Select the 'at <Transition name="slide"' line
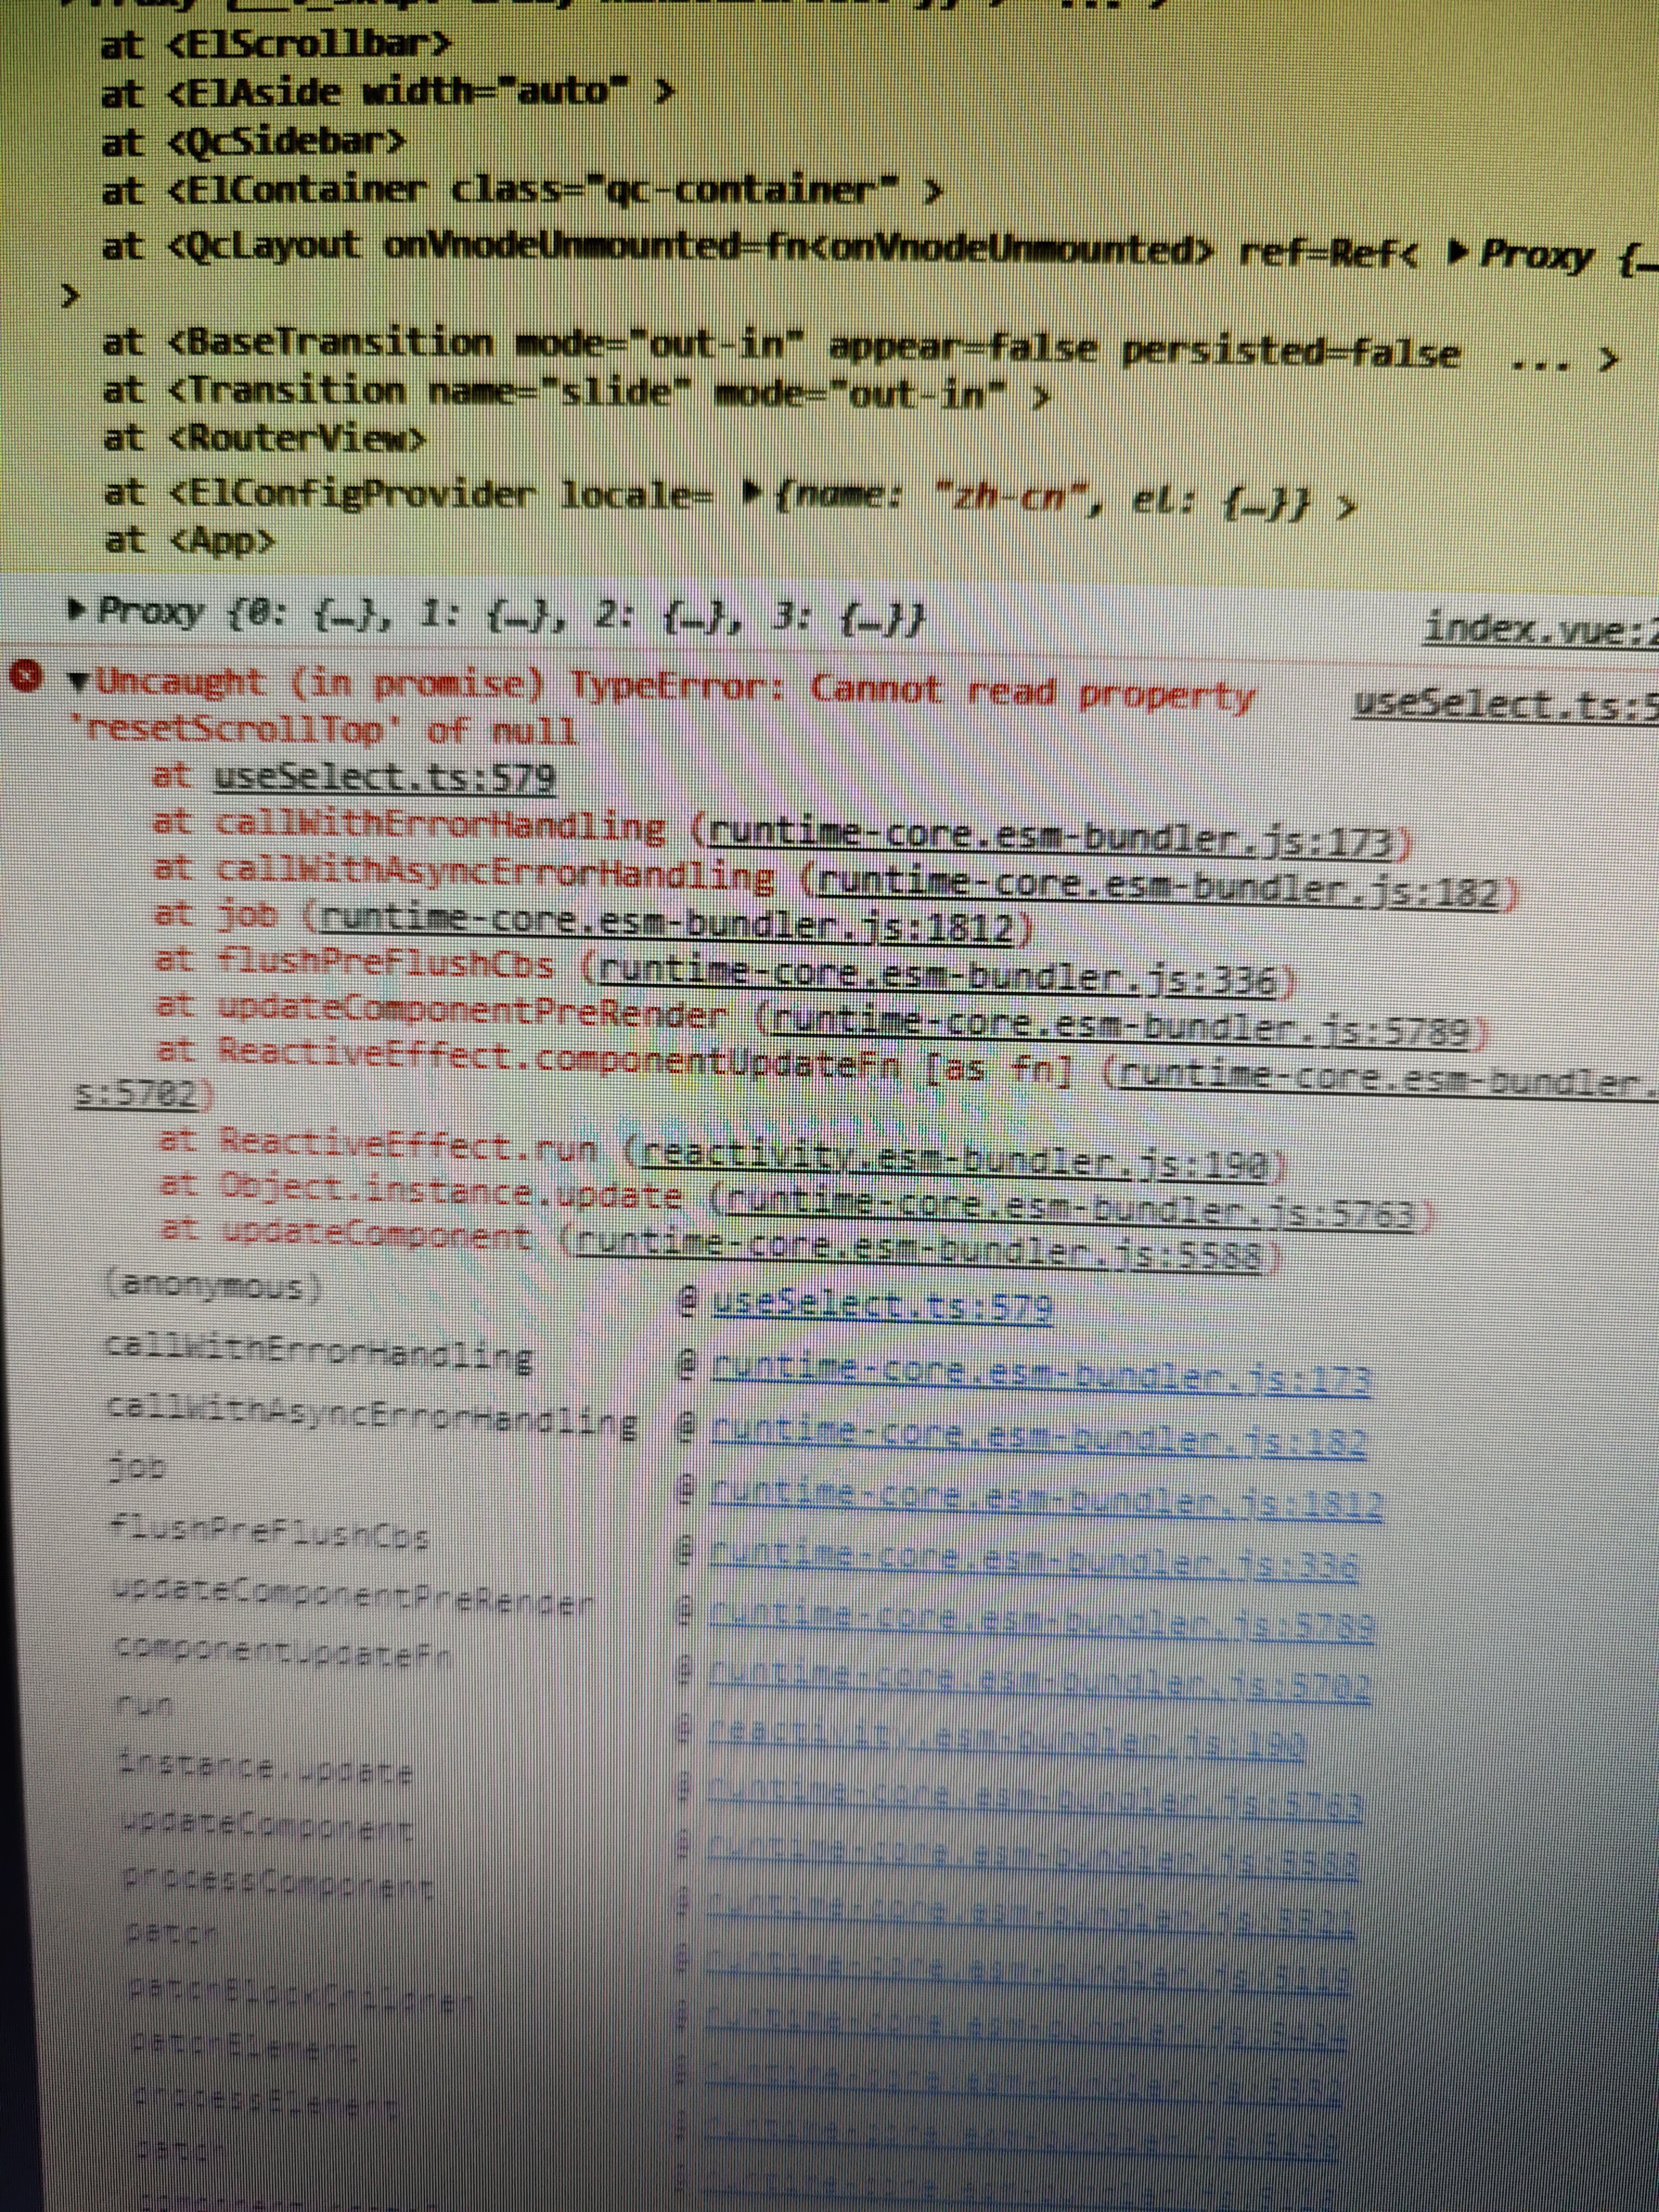Screen dimensions: 1659x2212 tap(577, 392)
